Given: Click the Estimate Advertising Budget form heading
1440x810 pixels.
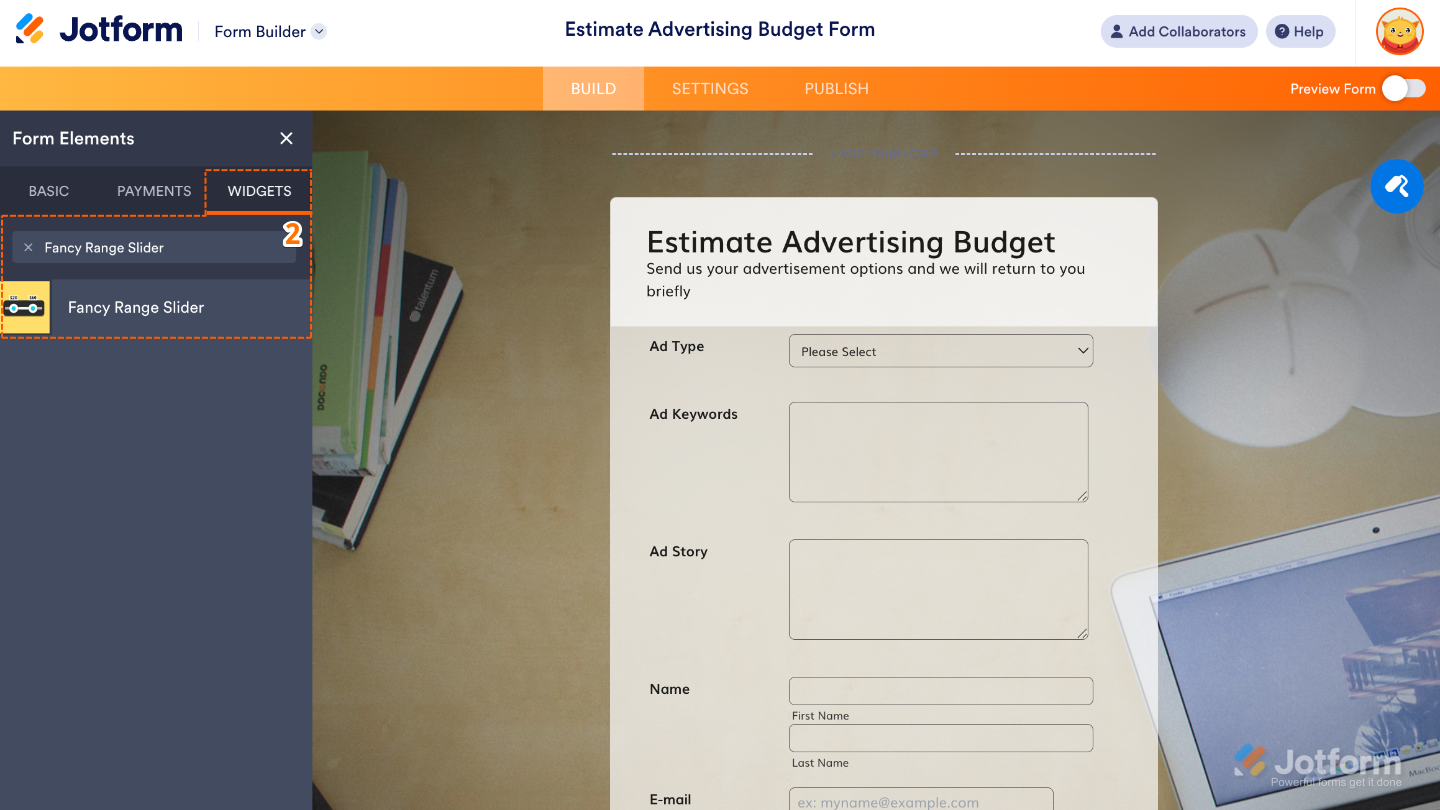Looking at the screenshot, I should click(x=851, y=242).
